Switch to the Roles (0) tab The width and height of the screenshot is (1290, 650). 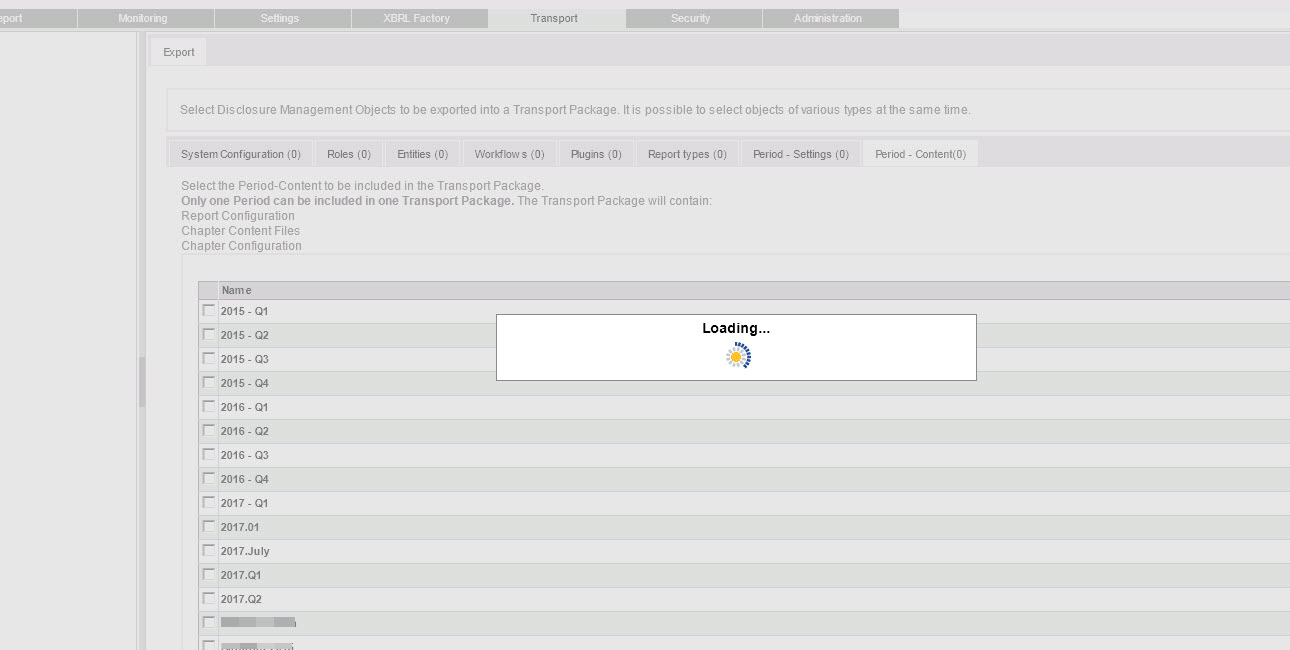[x=349, y=154]
